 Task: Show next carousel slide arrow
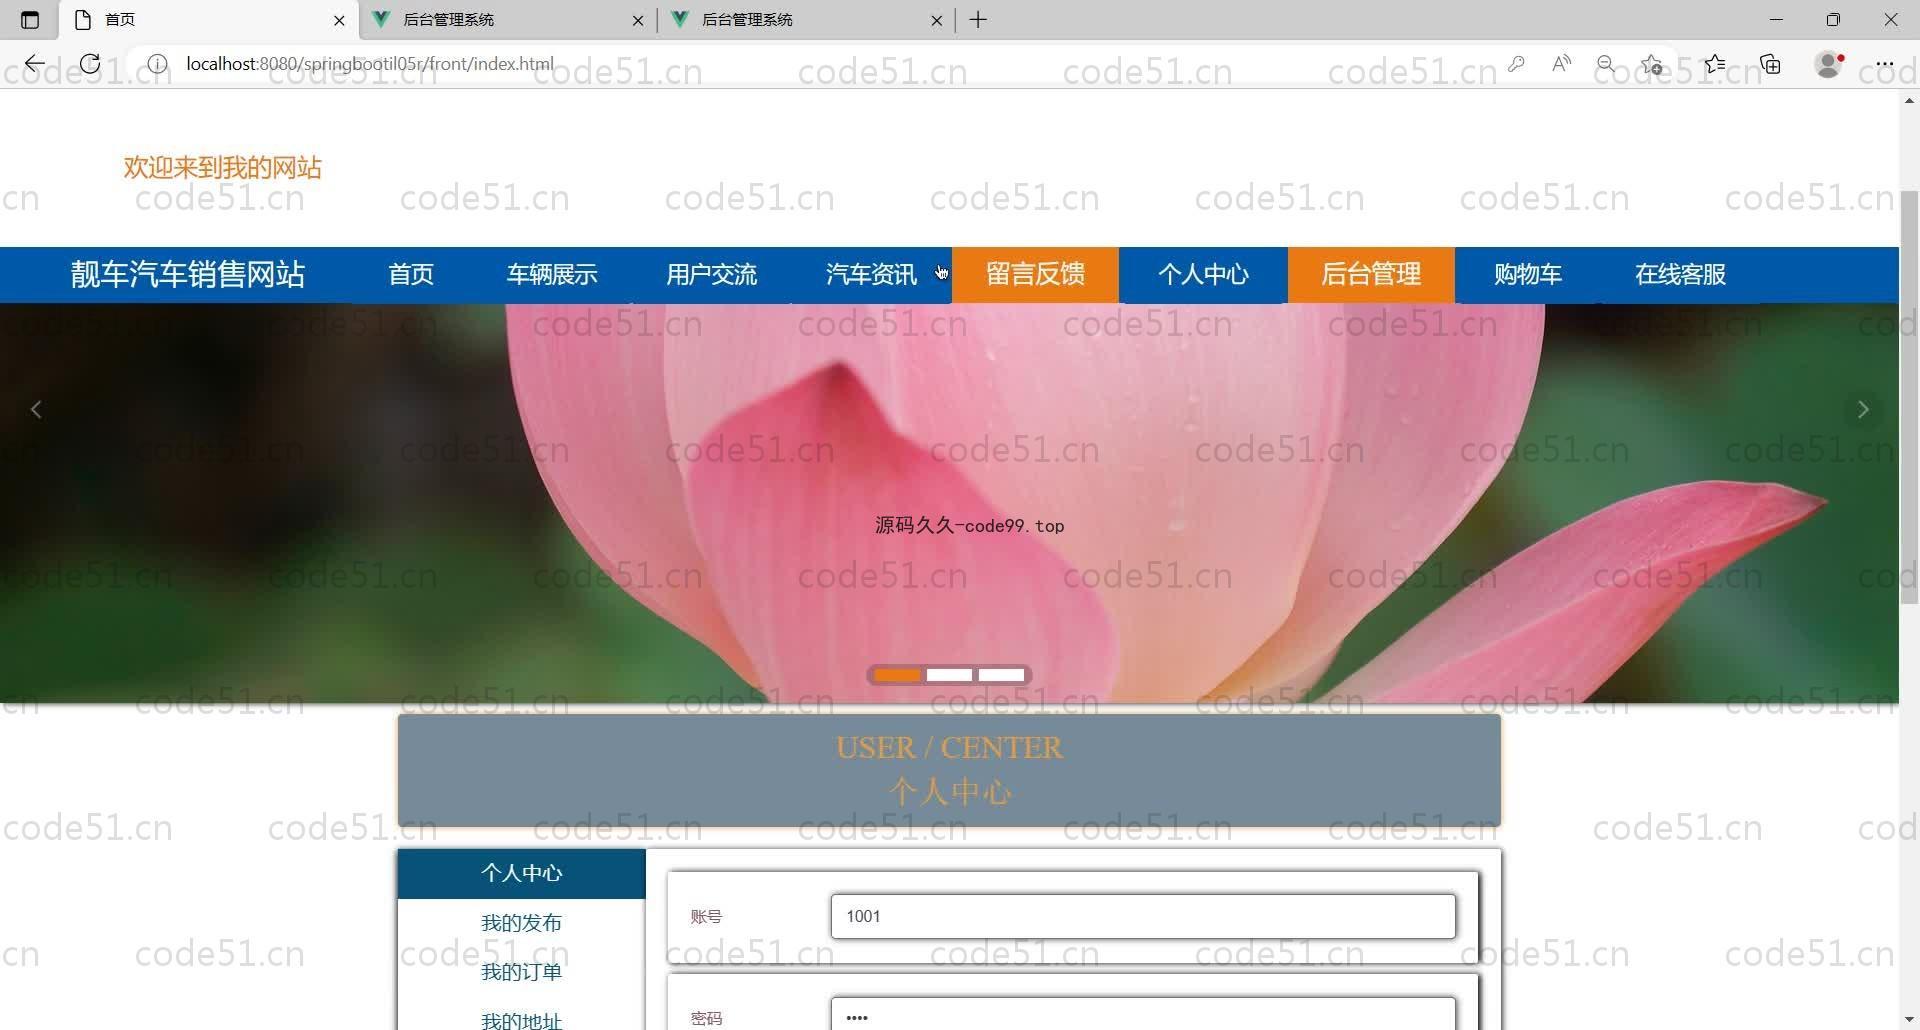1862,410
